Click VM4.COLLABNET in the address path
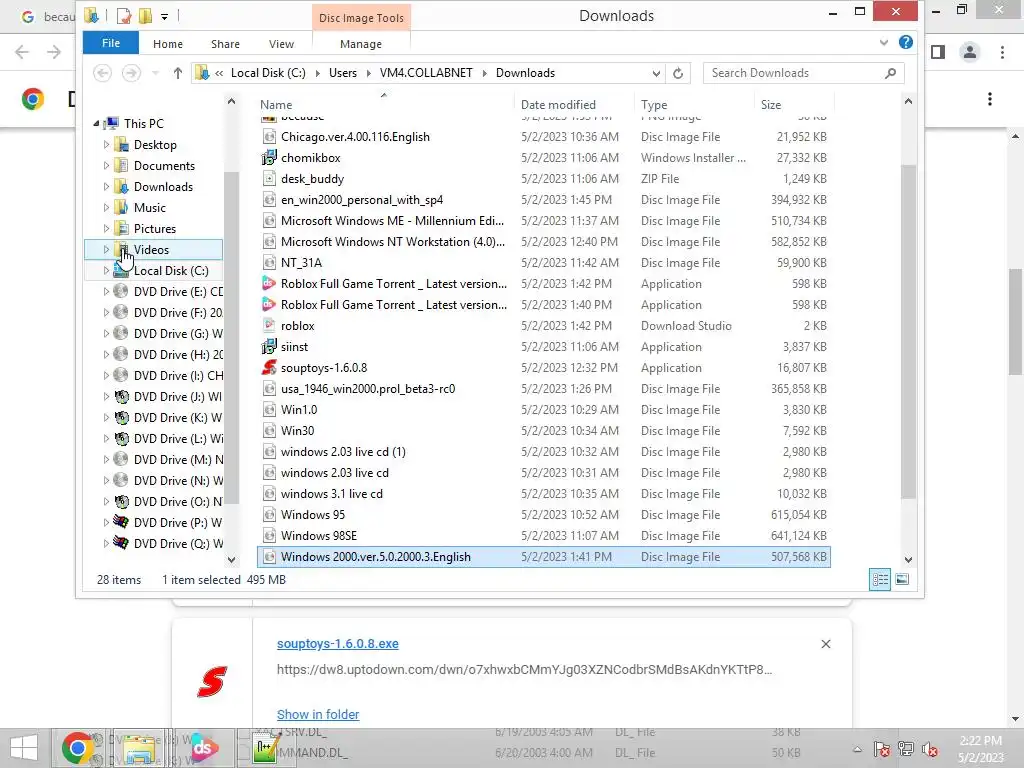 [x=426, y=73]
